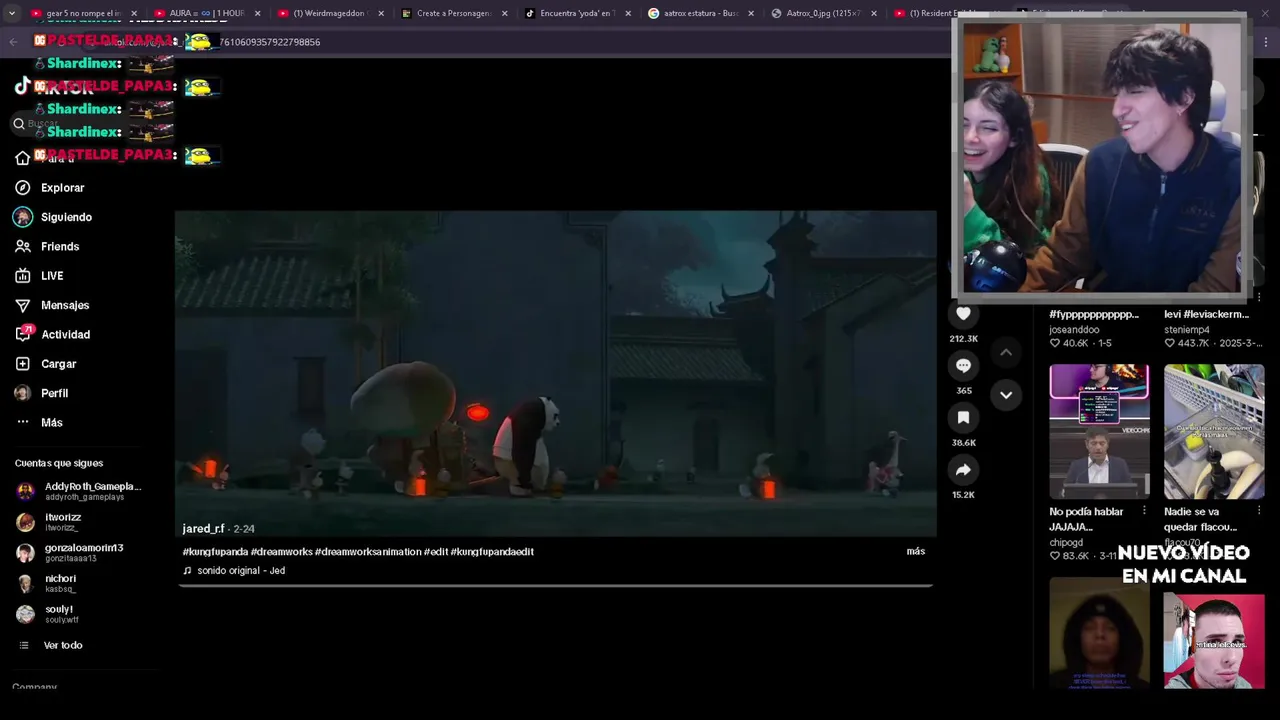The image size is (1280, 720).
Task: Share the video using the arrow icon
Action: [x=963, y=470]
